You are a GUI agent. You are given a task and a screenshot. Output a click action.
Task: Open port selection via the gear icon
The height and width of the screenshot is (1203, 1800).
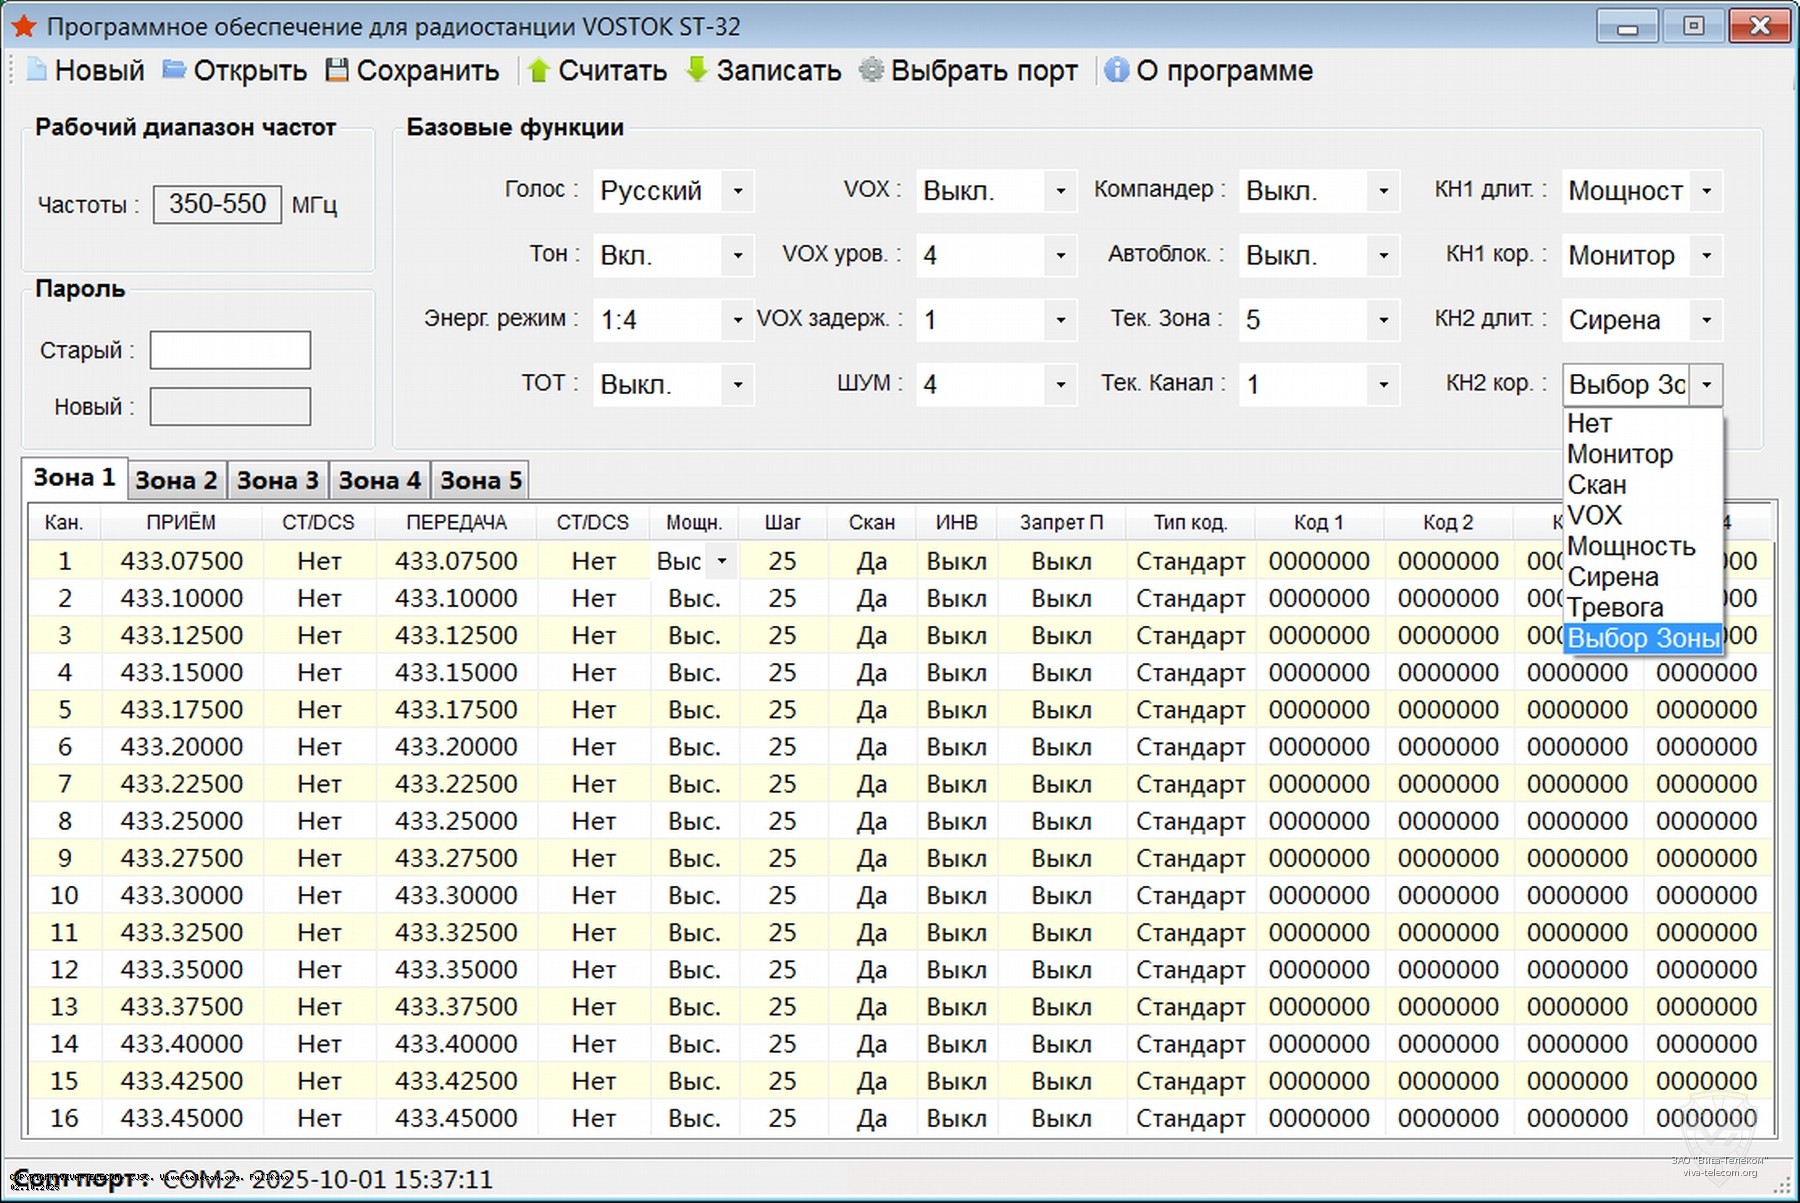(872, 70)
